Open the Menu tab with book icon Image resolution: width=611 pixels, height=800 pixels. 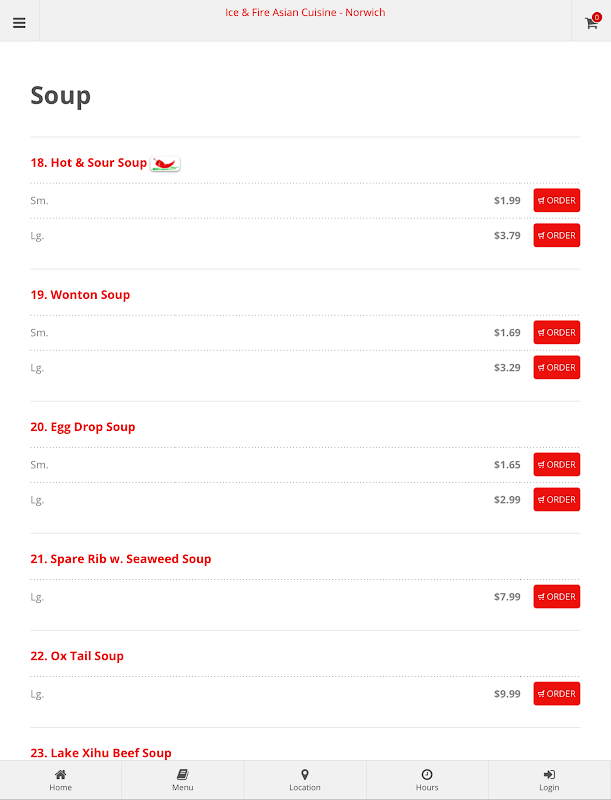[183, 780]
